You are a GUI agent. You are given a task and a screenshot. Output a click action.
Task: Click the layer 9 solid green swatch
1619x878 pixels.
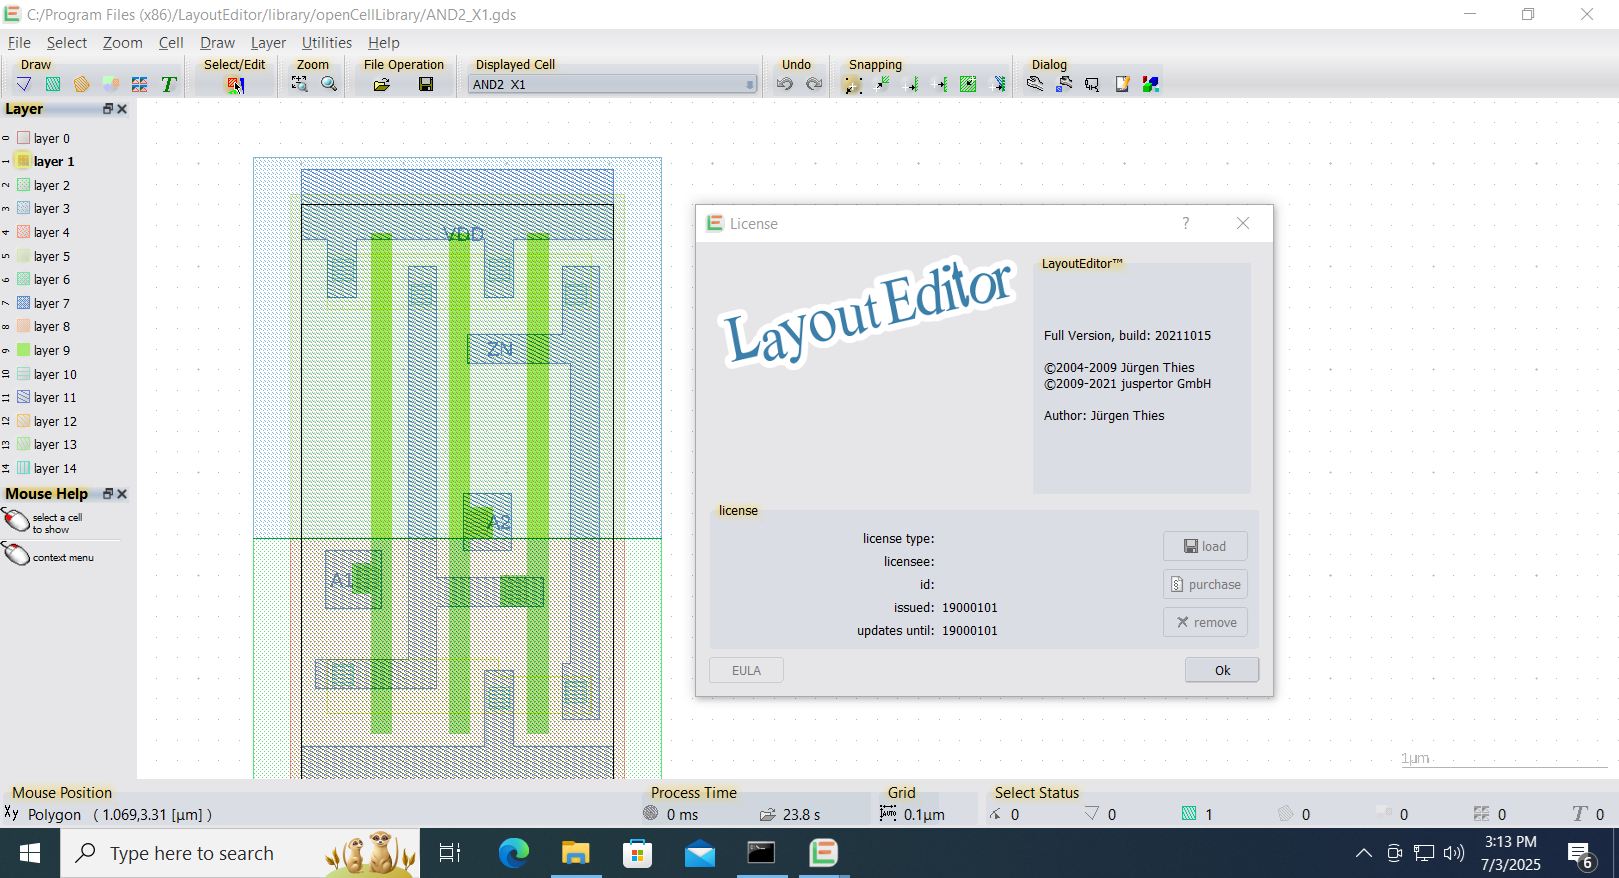pyautogui.click(x=24, y=350)
